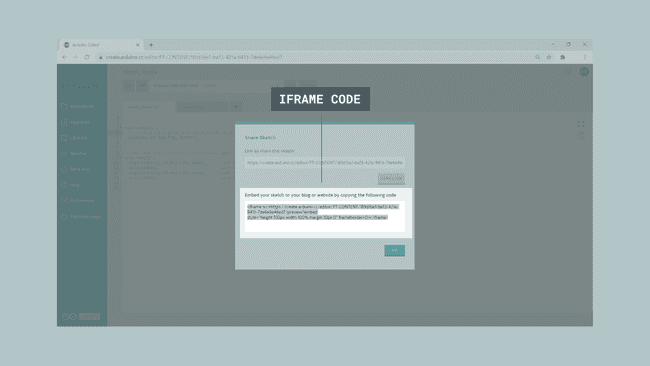
Task: Click the user avatar in top right
Action: pyautogui.click(x=584, y=72)
